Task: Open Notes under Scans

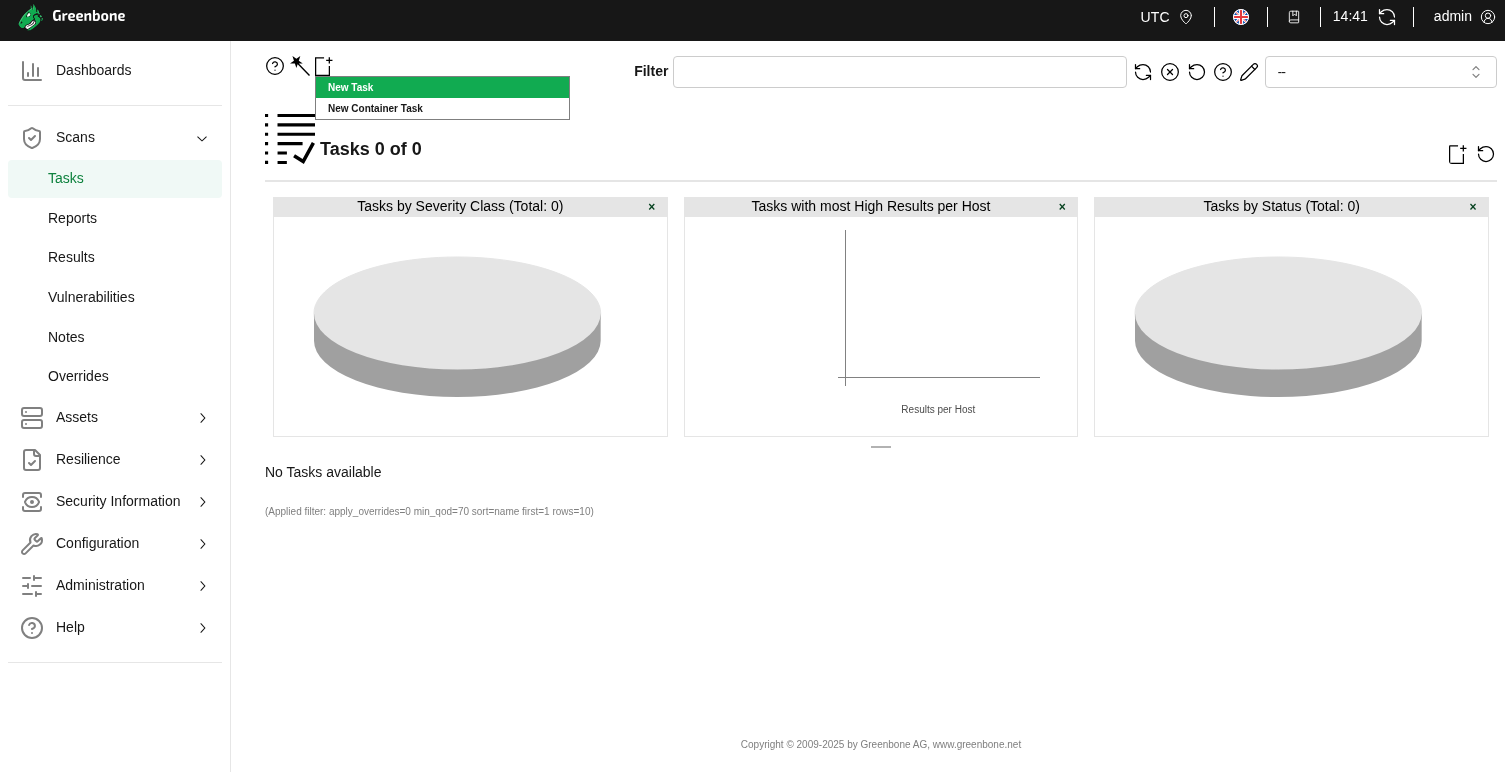Action: [x=115, y=337]
